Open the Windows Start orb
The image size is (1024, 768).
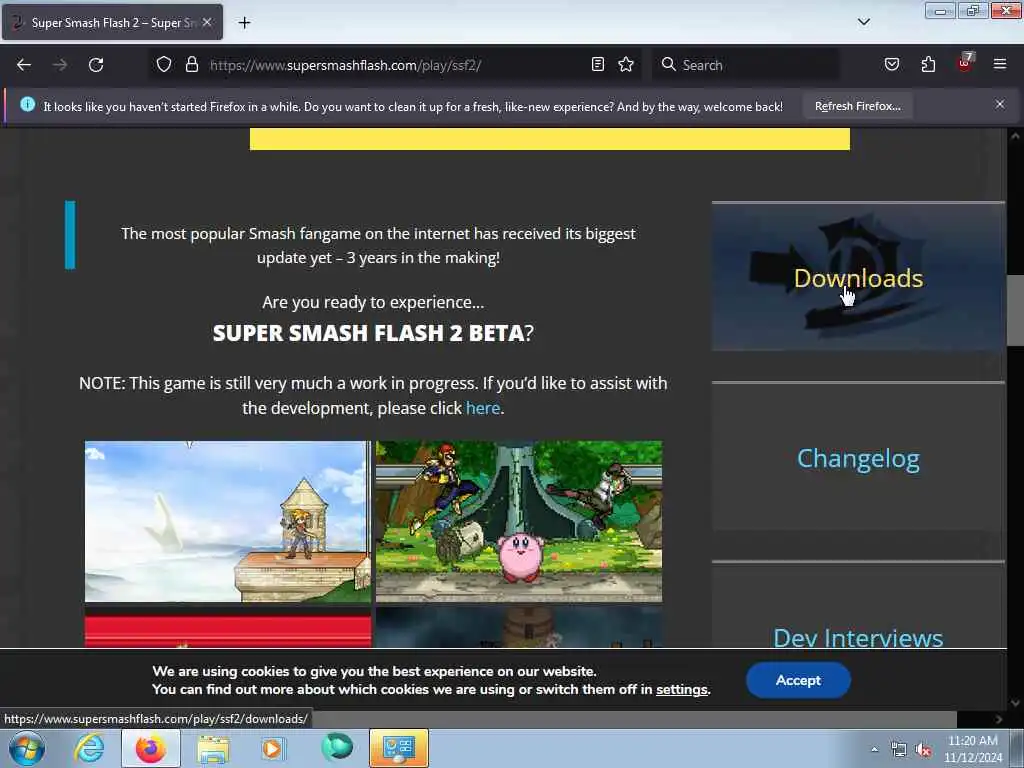[x=27, y=748]
